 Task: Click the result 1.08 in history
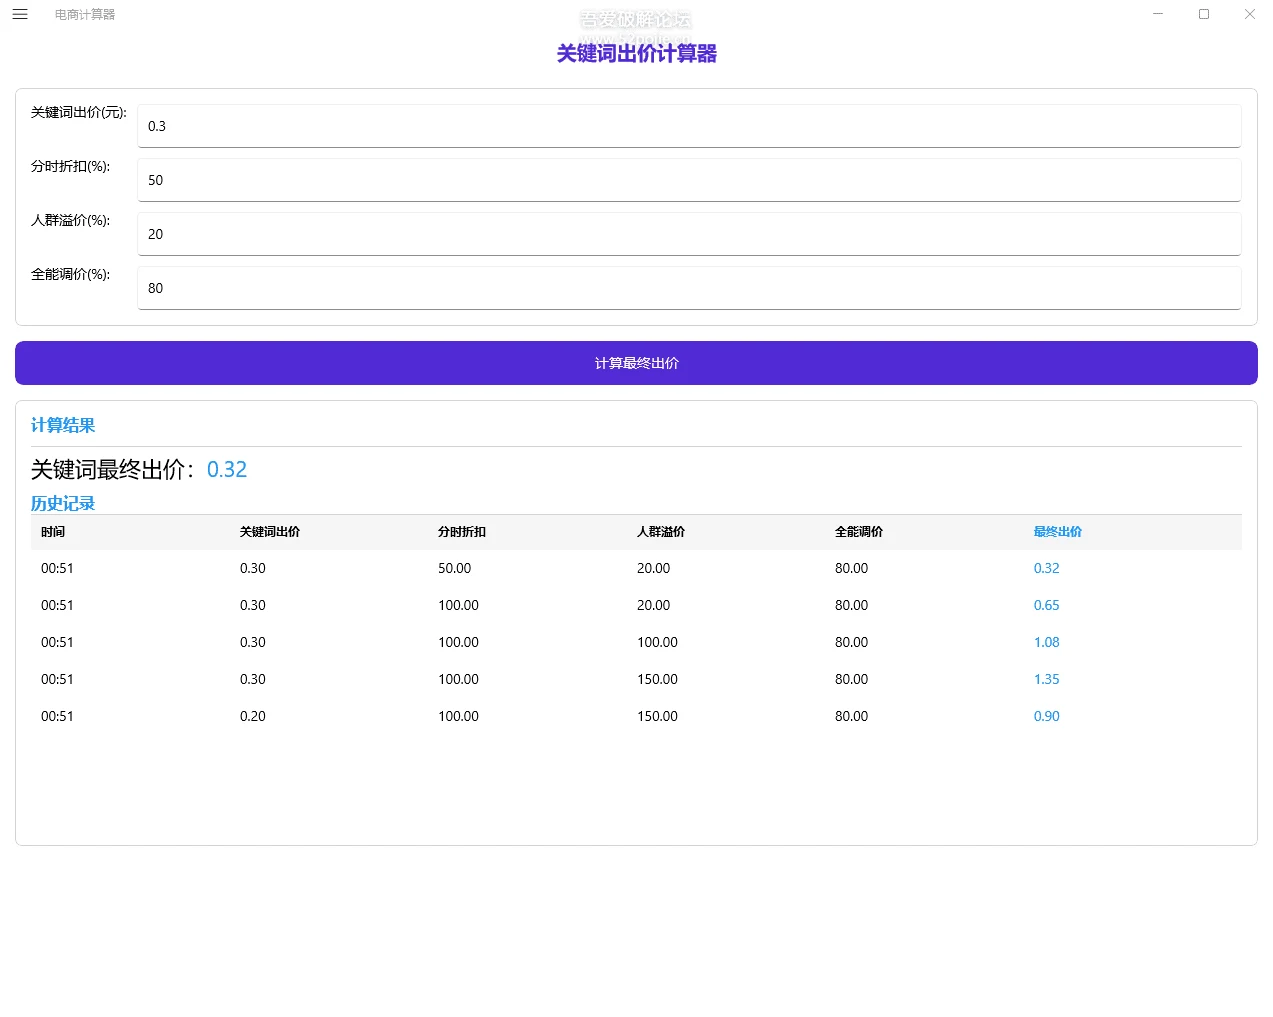(x=1046, y=642)
